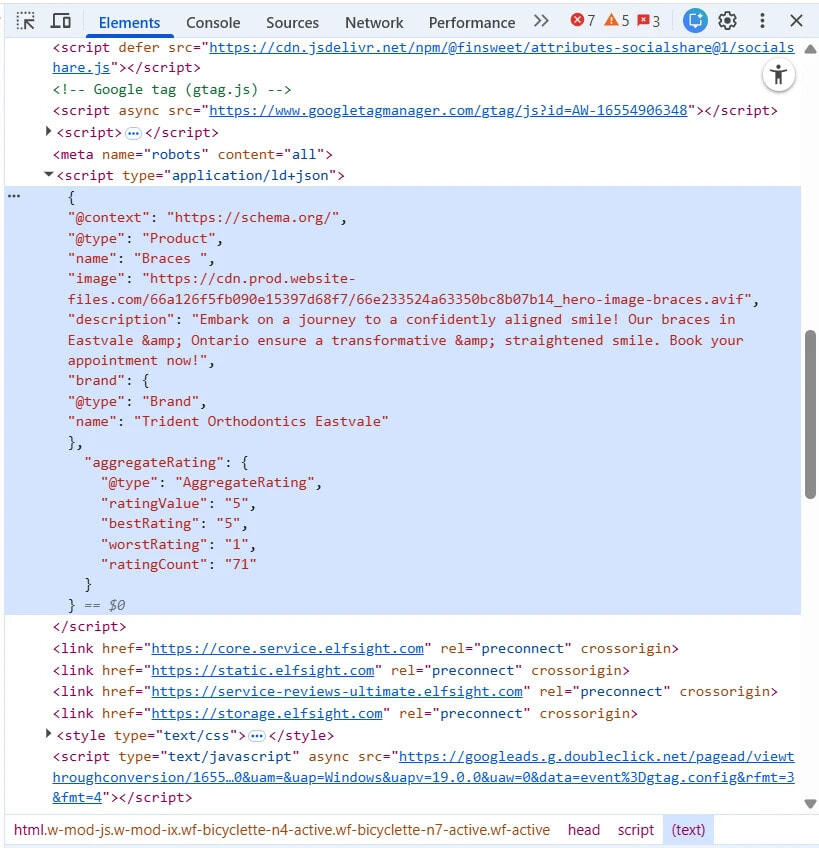Open the service-reviews-ultimate.elfsight.com link

click(337, 692)
